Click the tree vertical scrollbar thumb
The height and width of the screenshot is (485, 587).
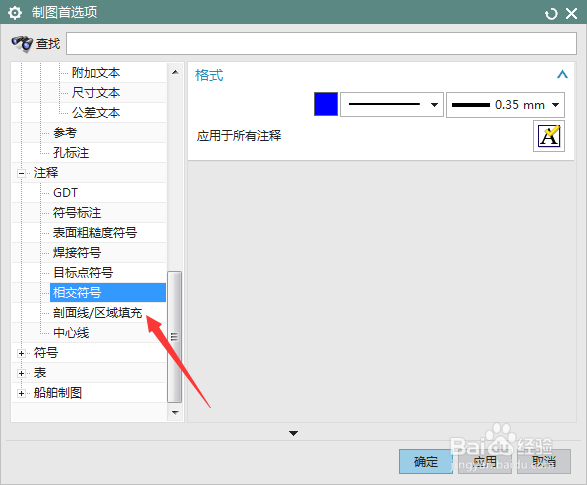tap(174, 337)
